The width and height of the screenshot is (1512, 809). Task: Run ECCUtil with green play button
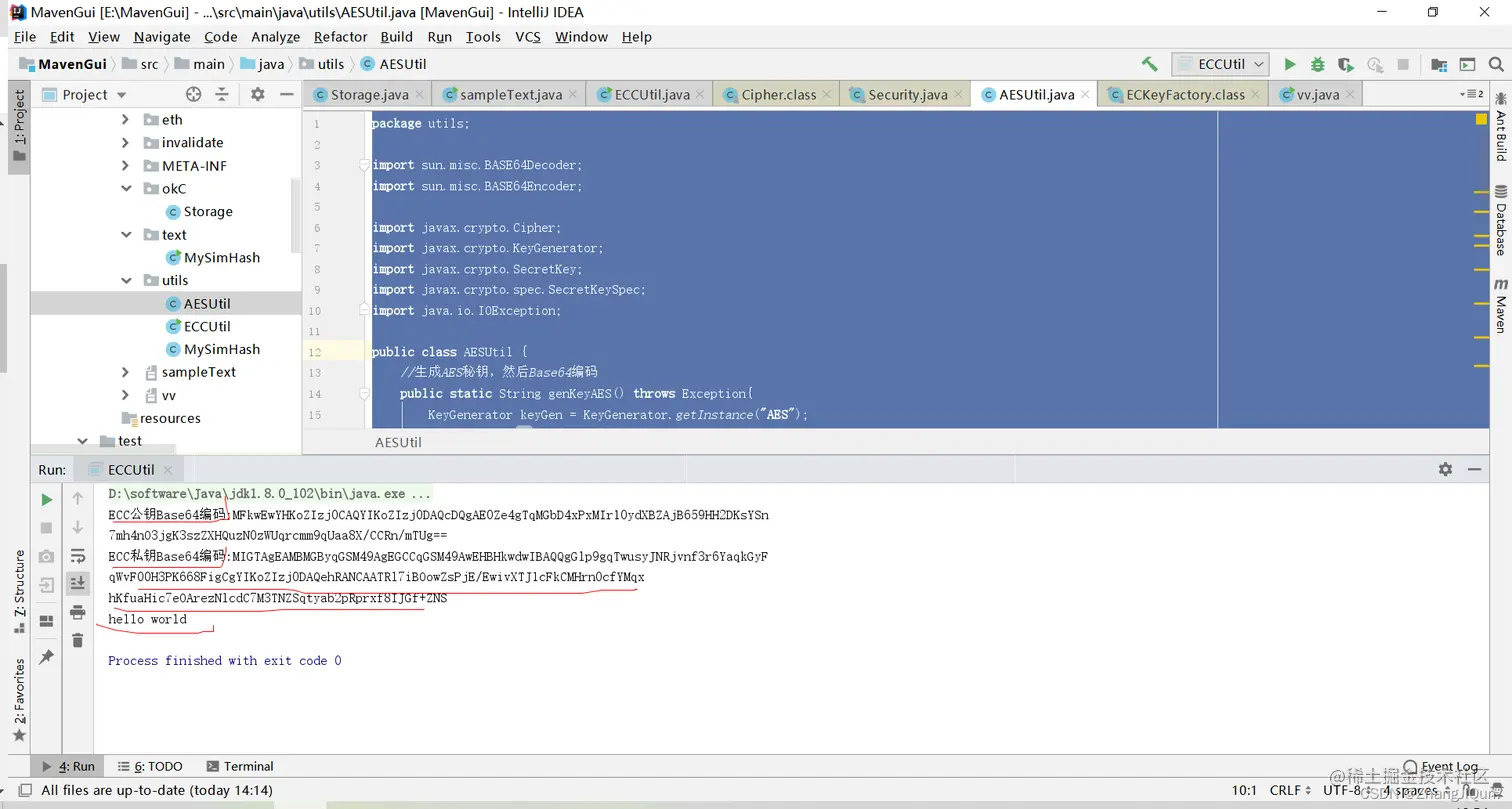point(1290,64)
